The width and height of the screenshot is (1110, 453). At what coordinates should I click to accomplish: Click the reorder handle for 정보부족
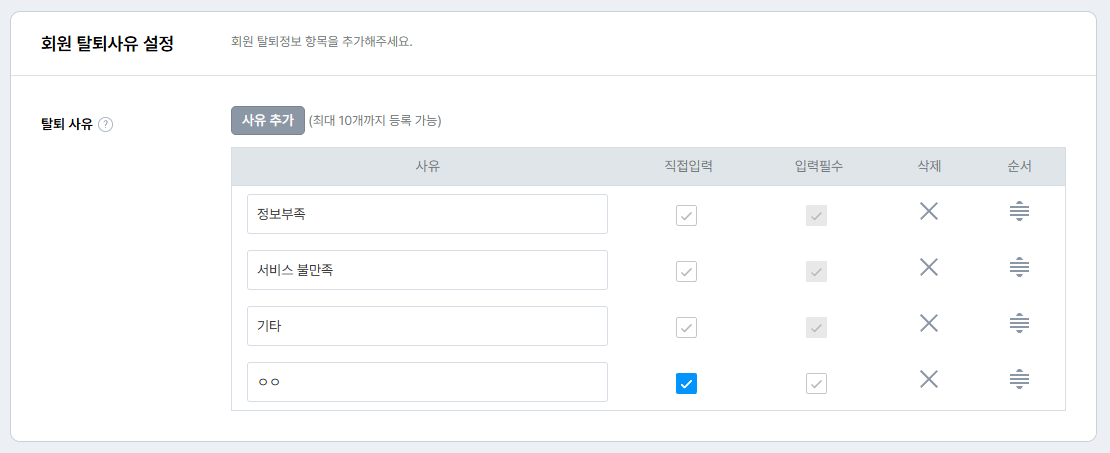point(1020,211)
